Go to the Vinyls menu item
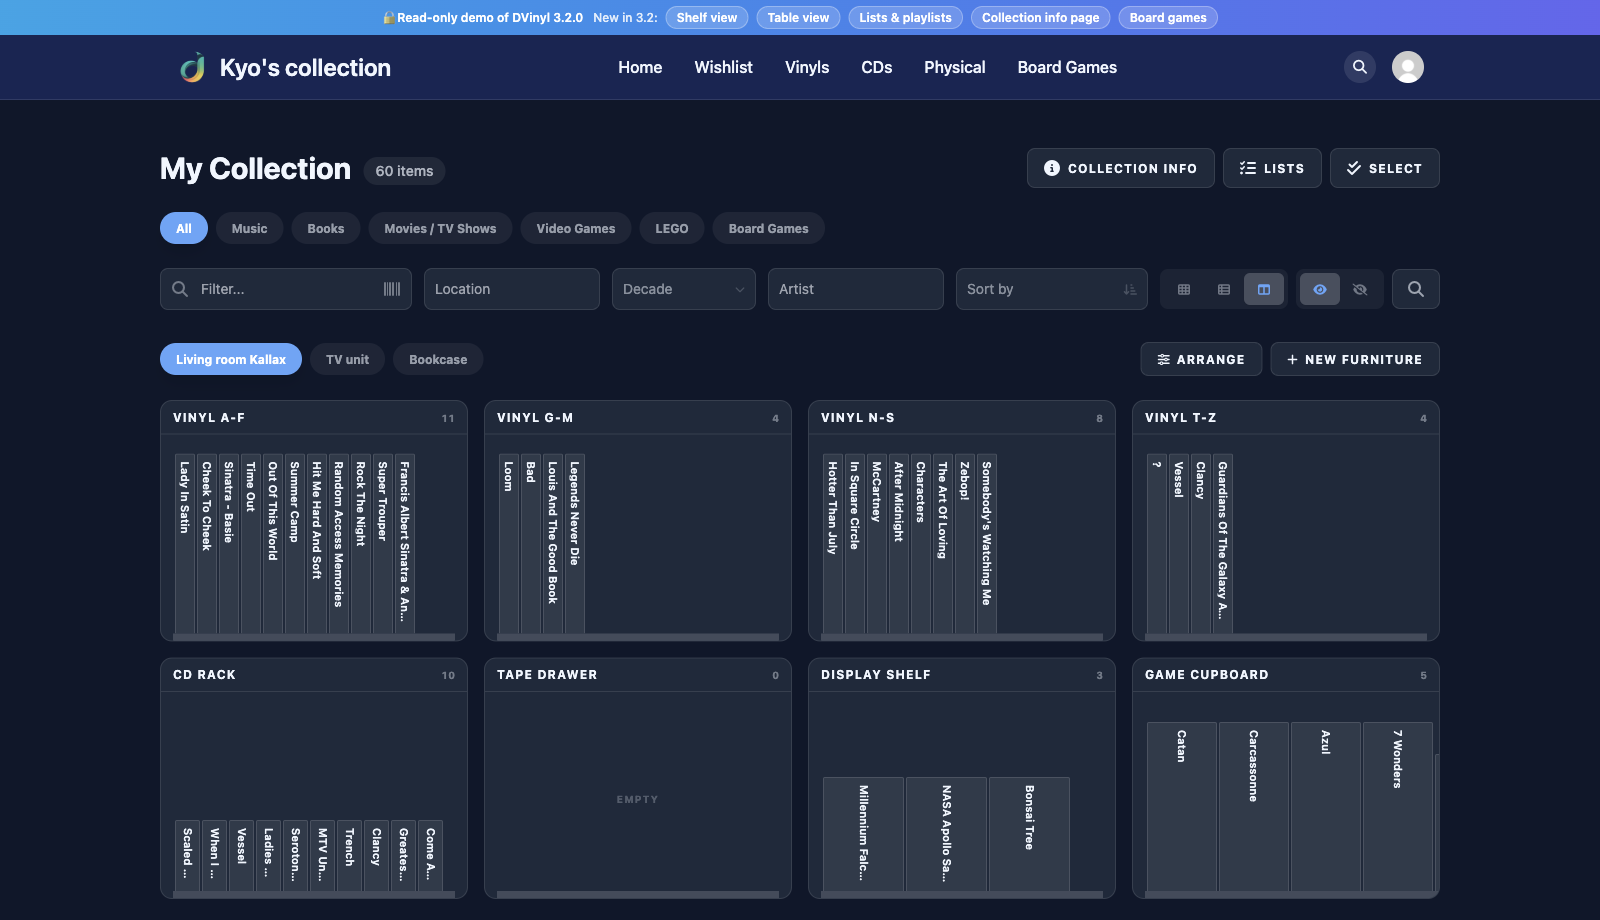Viewport: 1600px width, 920px height. click(807, 67)
